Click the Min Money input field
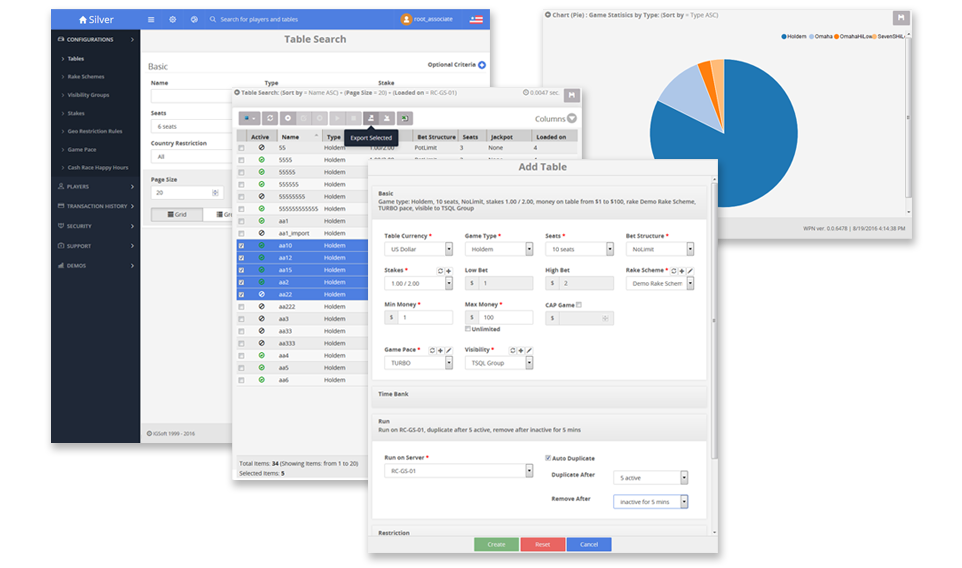 pos(425,317)
